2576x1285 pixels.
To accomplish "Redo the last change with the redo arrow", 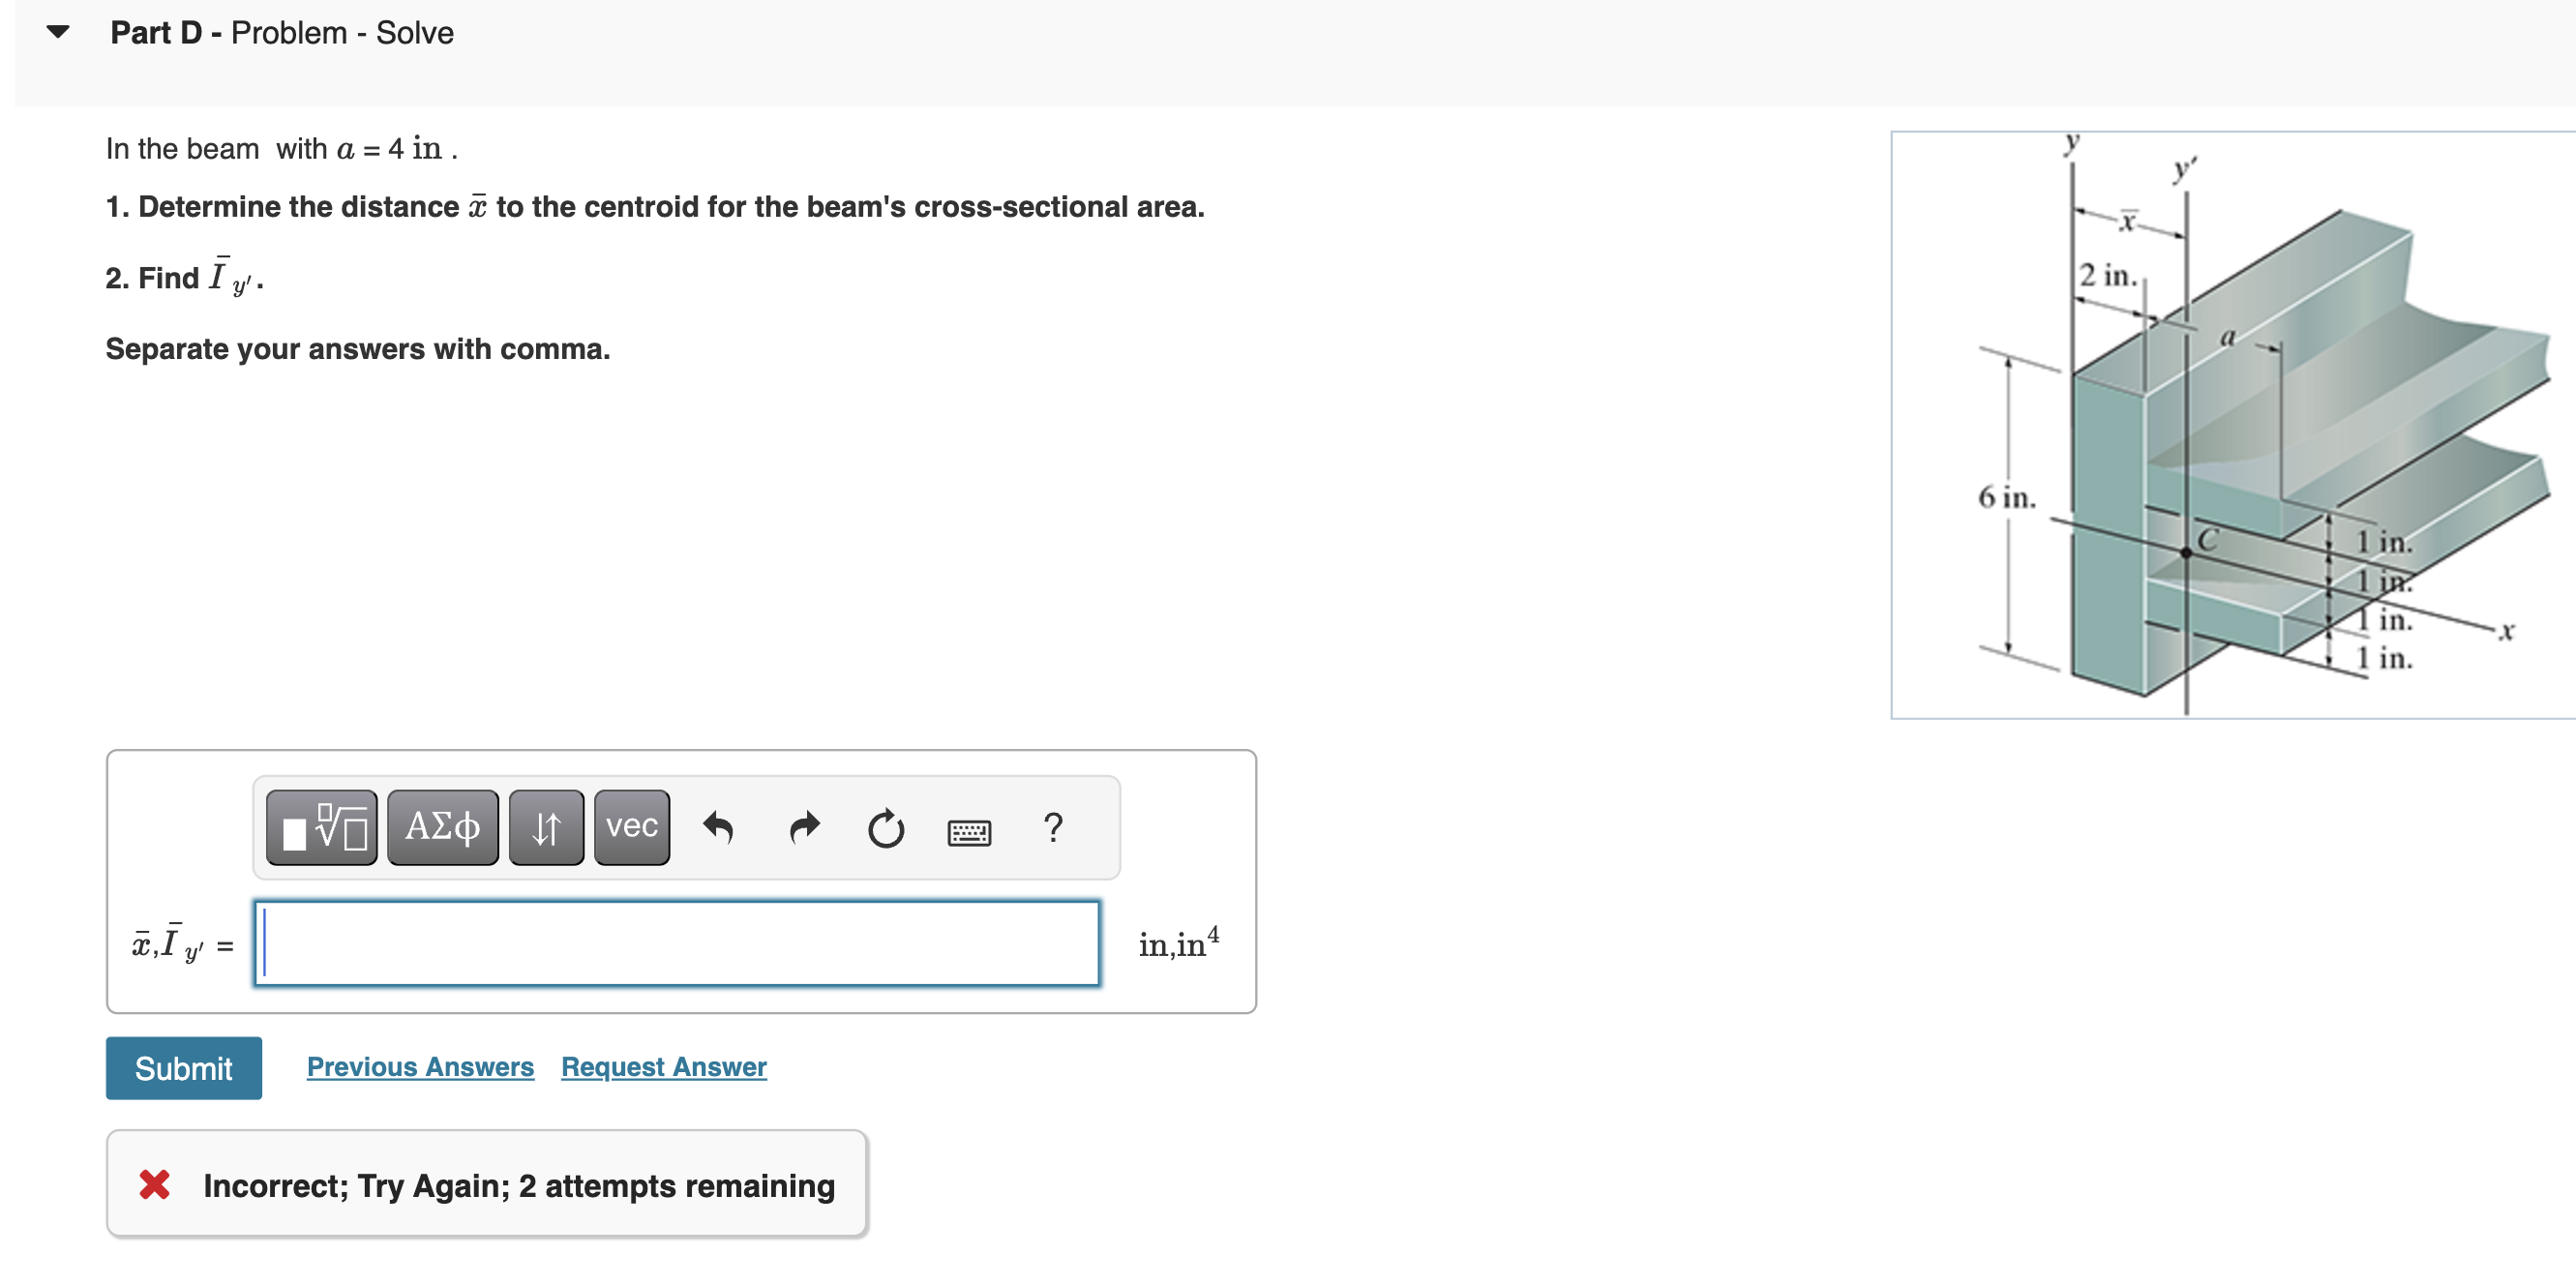I will point(803,829).
